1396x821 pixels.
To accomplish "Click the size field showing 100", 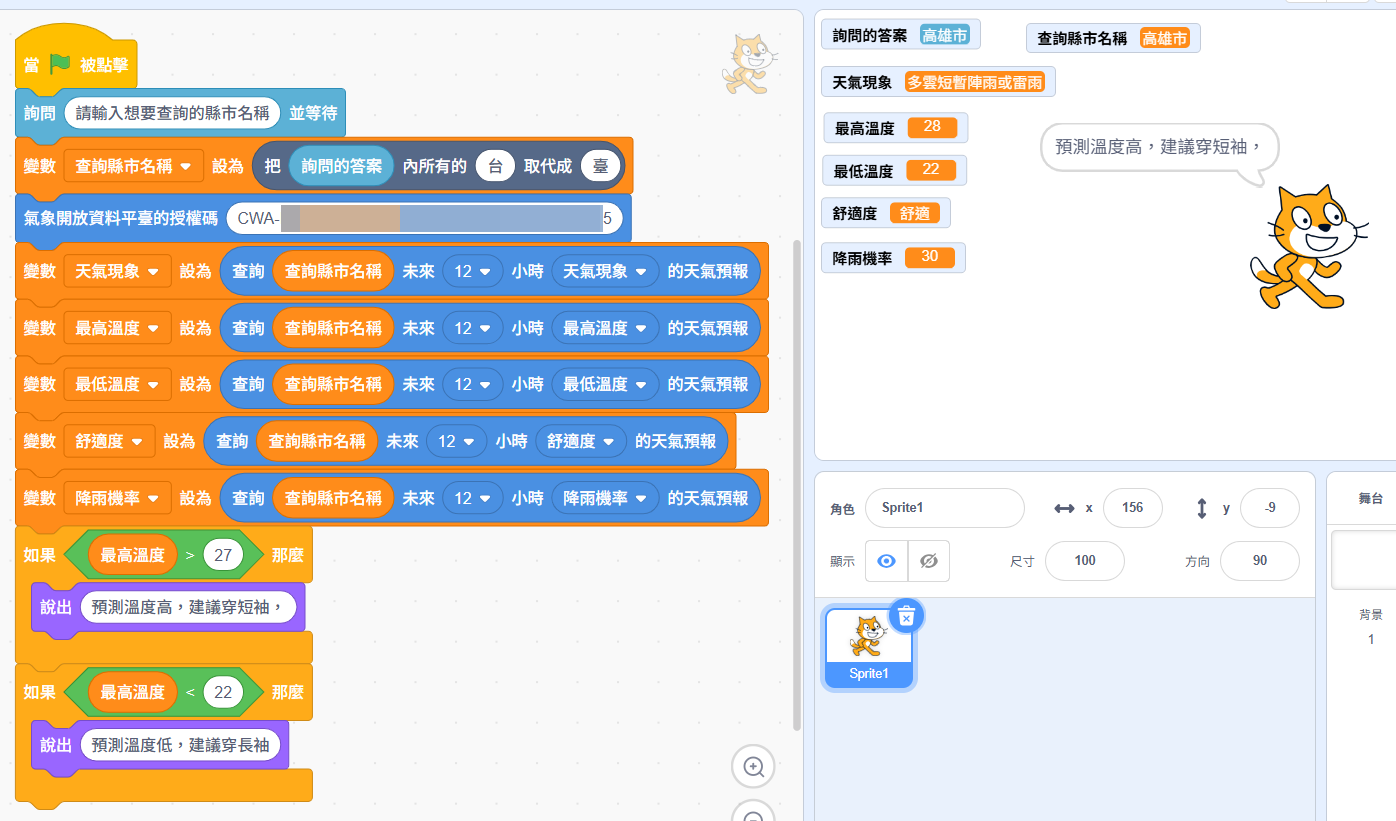I will click(1084, 561).
